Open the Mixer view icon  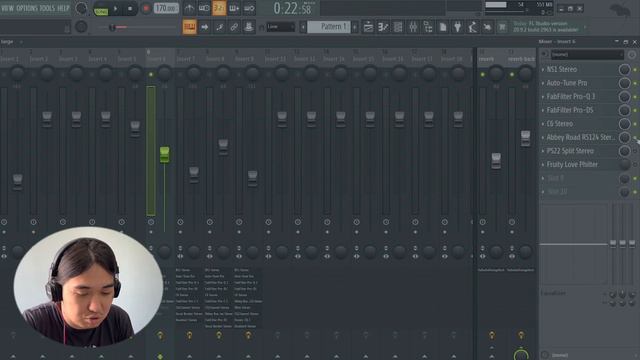pos(413,27)
